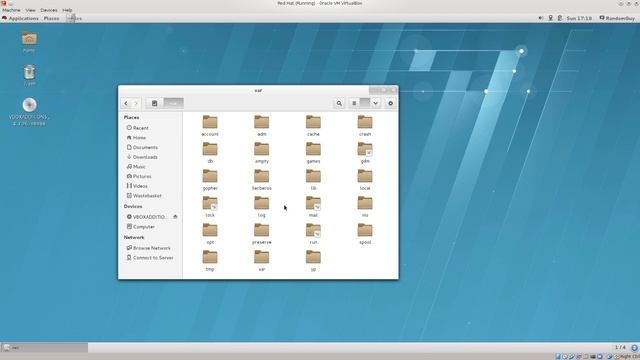Select the preserve folder
Screen dimensions: 640x360
coord(262,234)
